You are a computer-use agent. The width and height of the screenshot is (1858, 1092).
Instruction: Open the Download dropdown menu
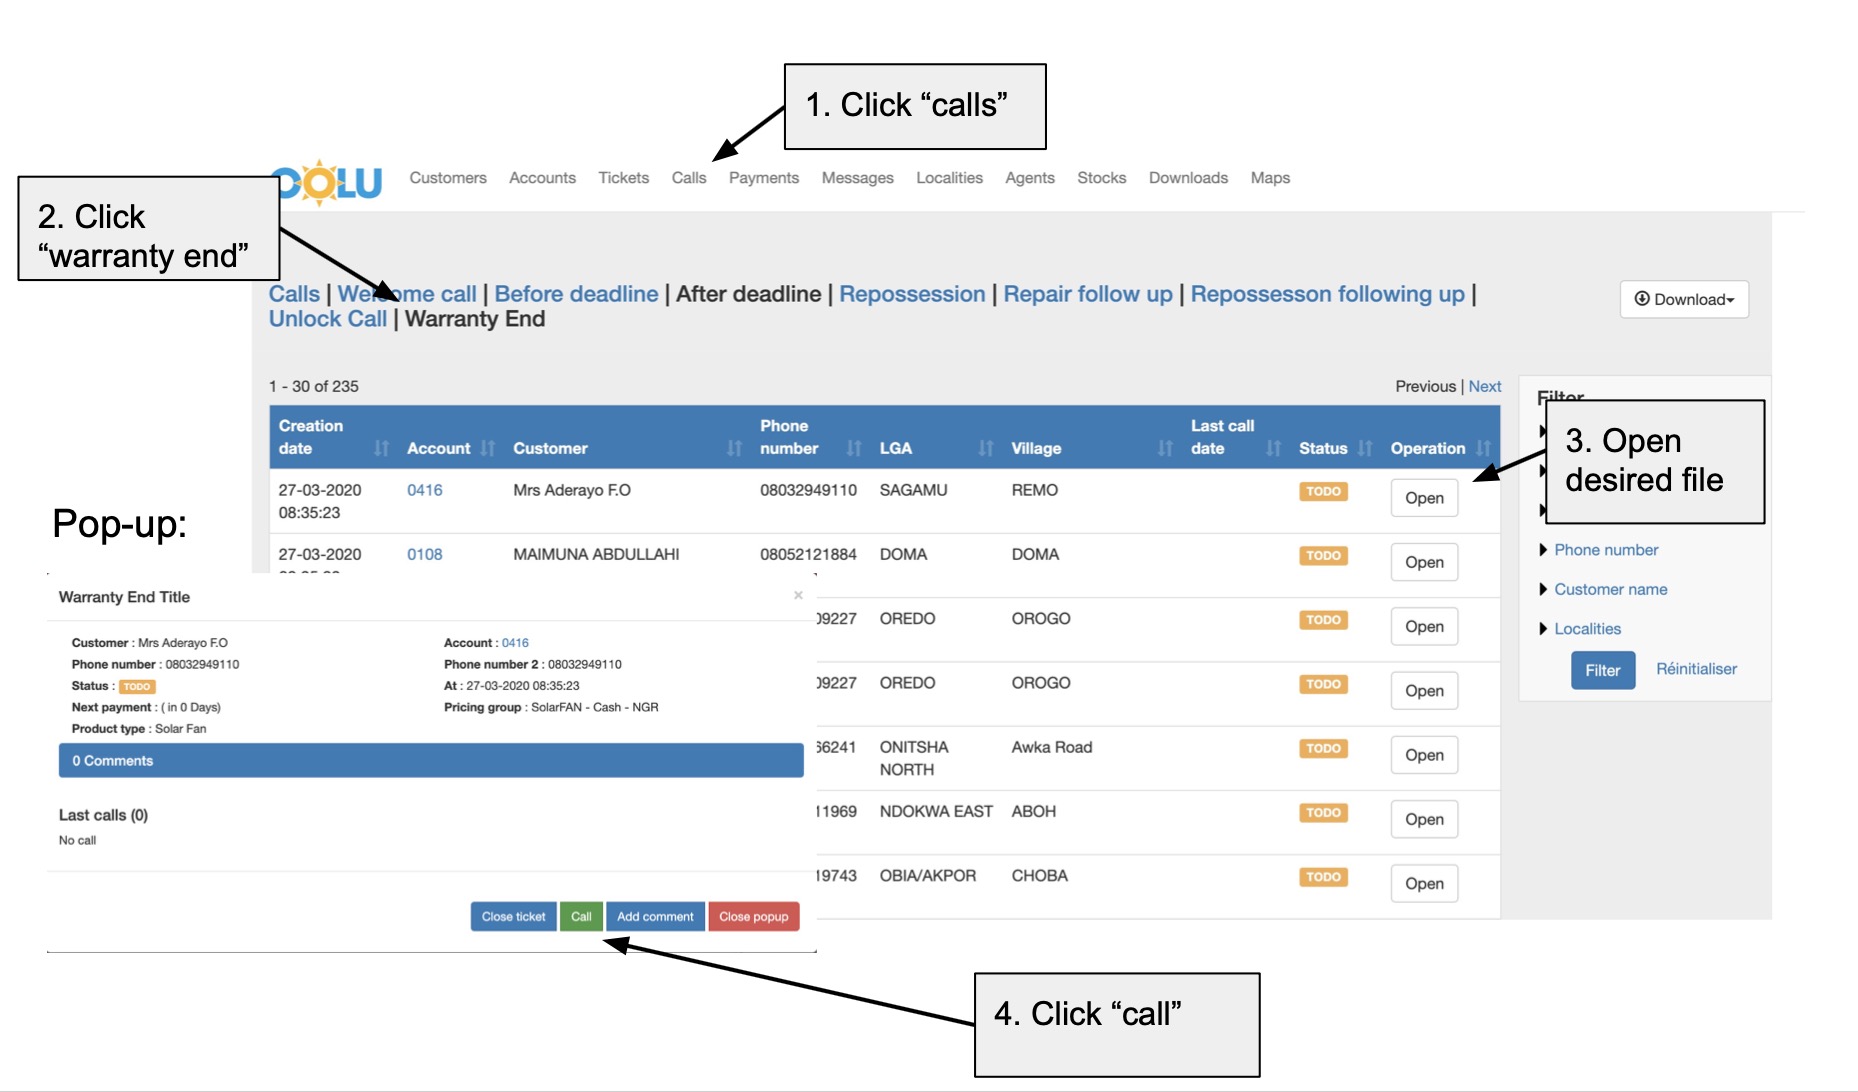(x=1684, y=299)
